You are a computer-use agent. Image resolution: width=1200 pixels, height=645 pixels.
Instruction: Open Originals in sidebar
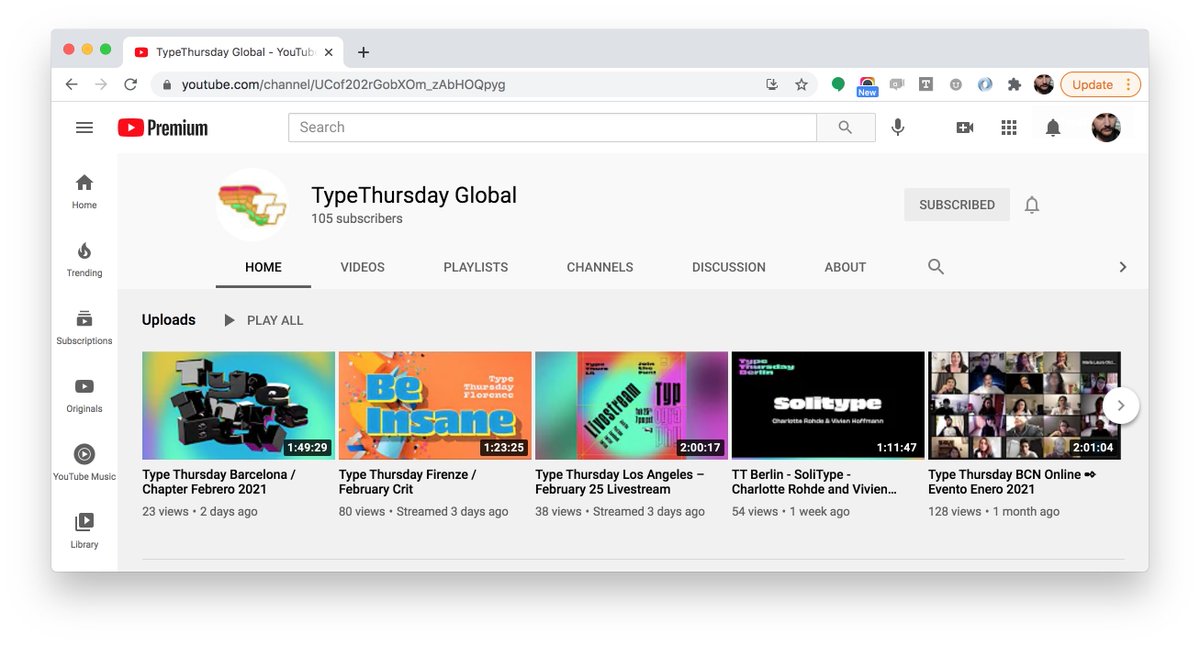pyautogui.click(x=84, y=395)
